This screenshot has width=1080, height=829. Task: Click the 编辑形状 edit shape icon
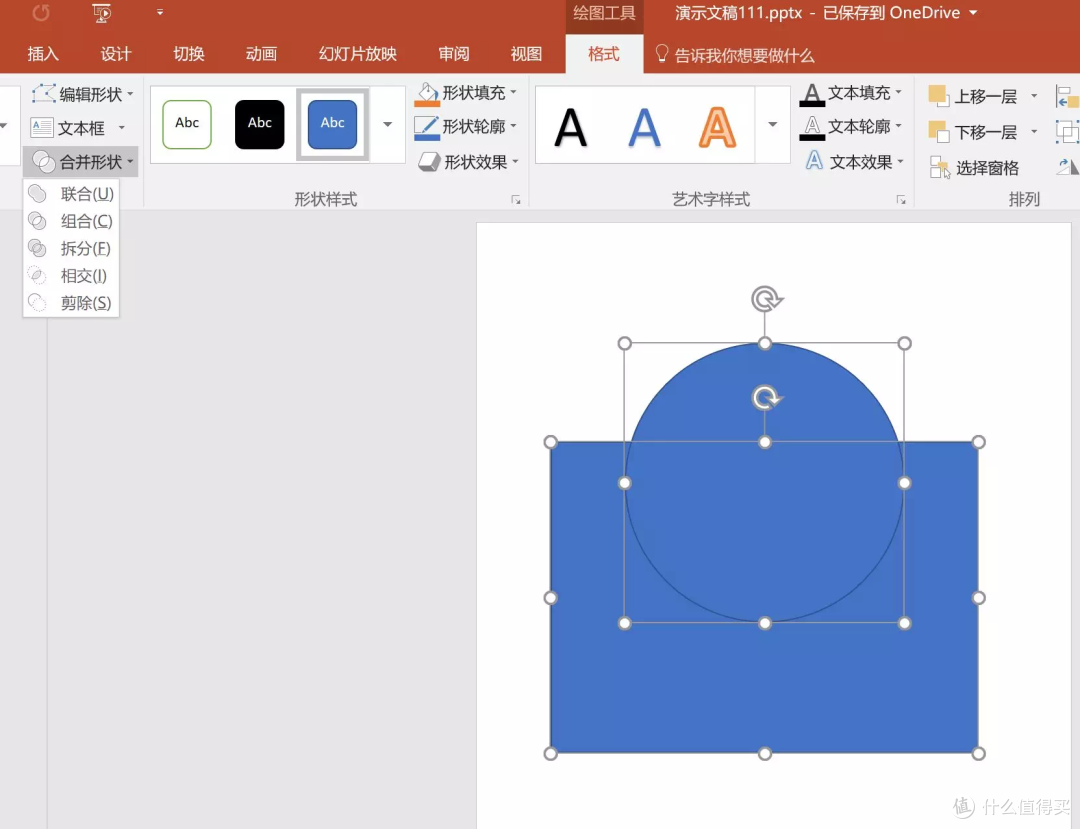tap(43, 94)
